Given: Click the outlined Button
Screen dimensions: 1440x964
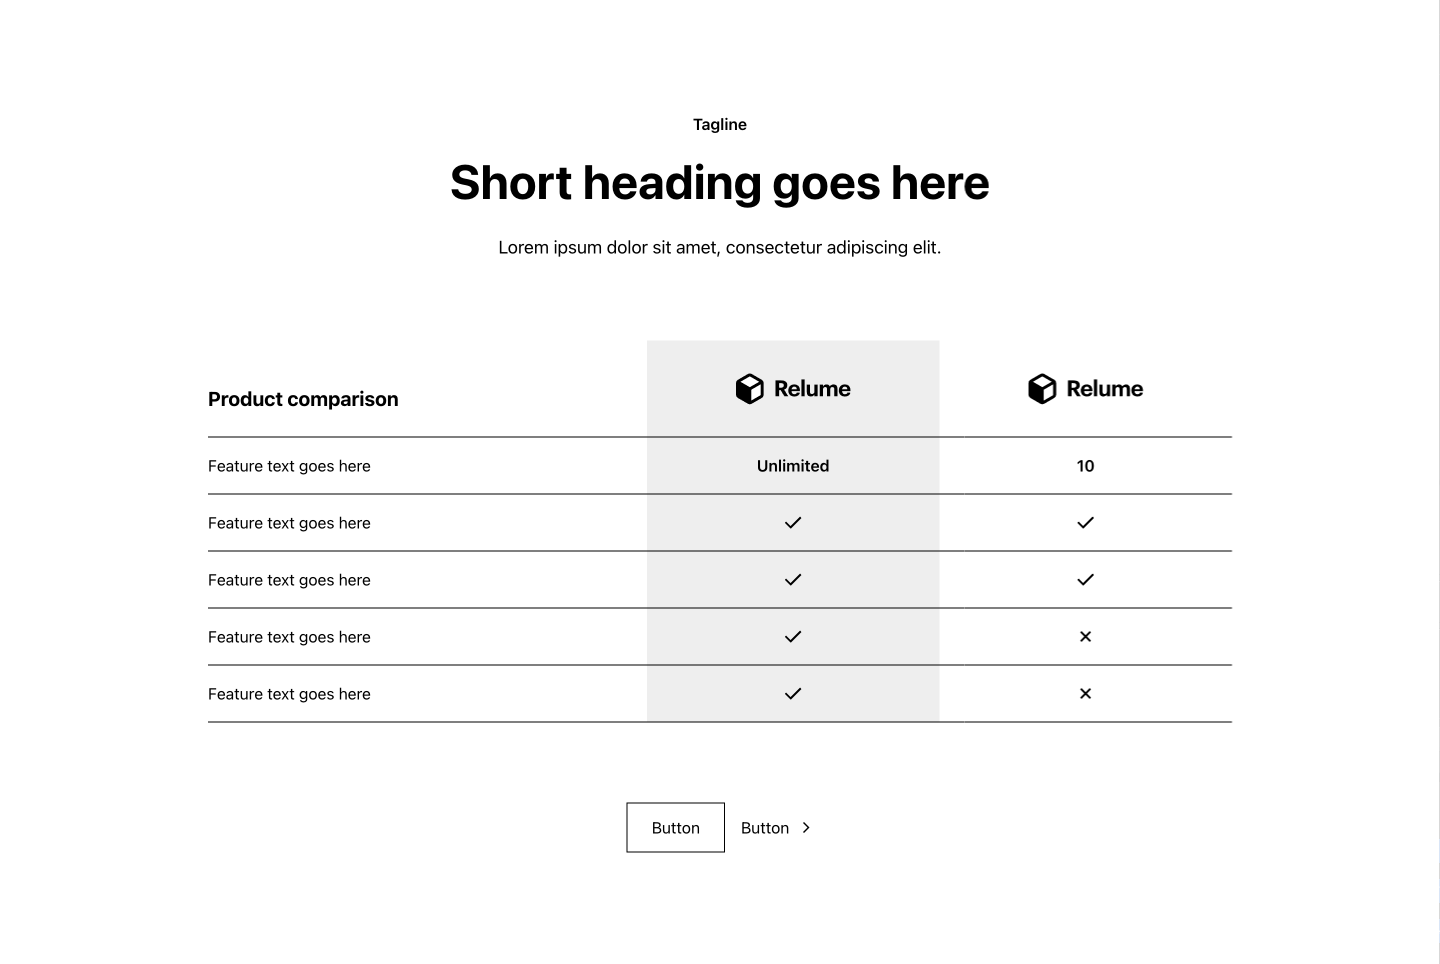Looking at the screenshot, I should point(675,828).
